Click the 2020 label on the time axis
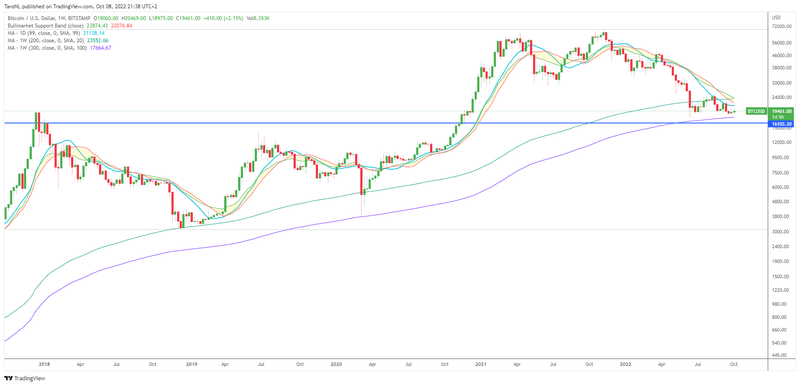 (x=336, y=365)
